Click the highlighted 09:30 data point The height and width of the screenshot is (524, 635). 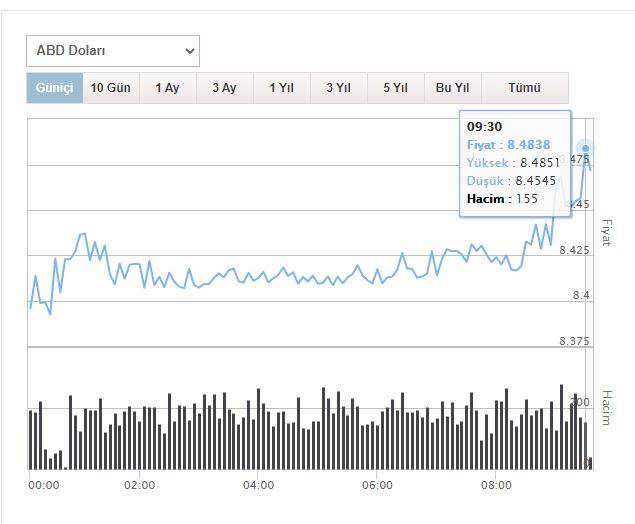(x=586, y=149)
